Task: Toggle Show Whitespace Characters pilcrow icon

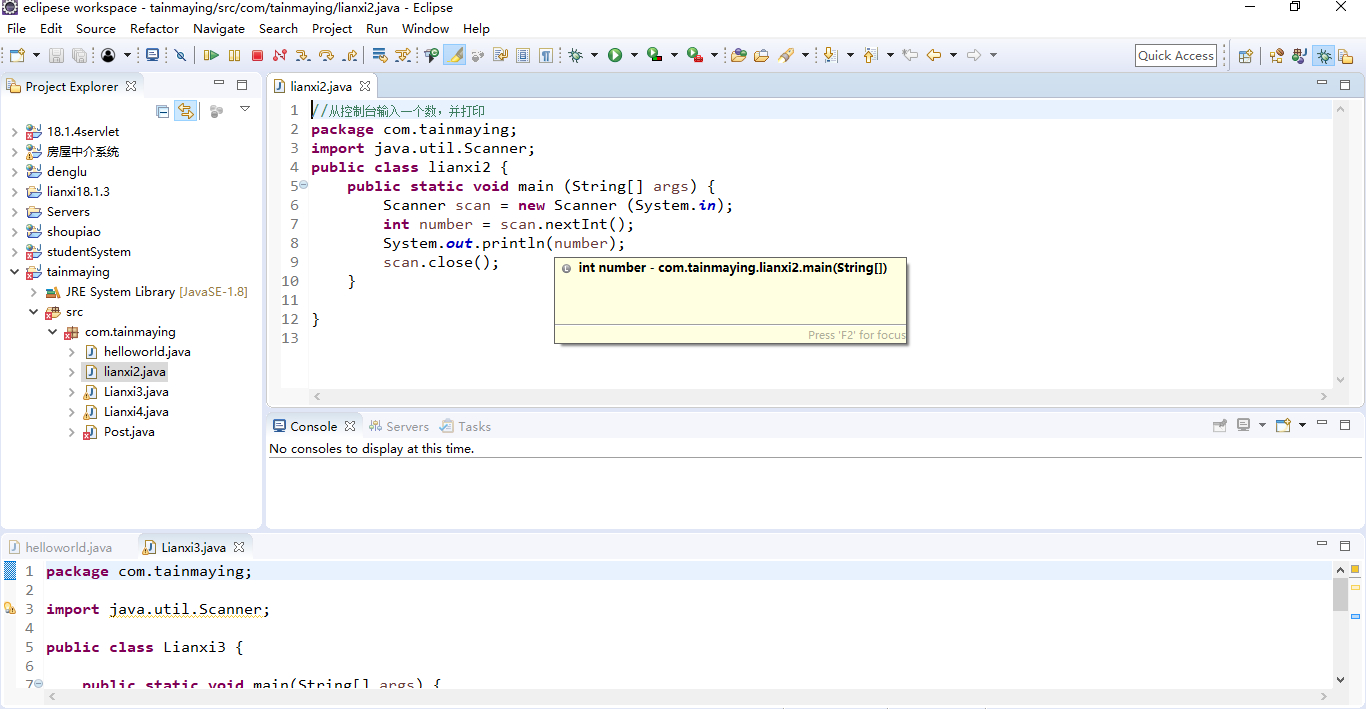Action: click(546, 56)
